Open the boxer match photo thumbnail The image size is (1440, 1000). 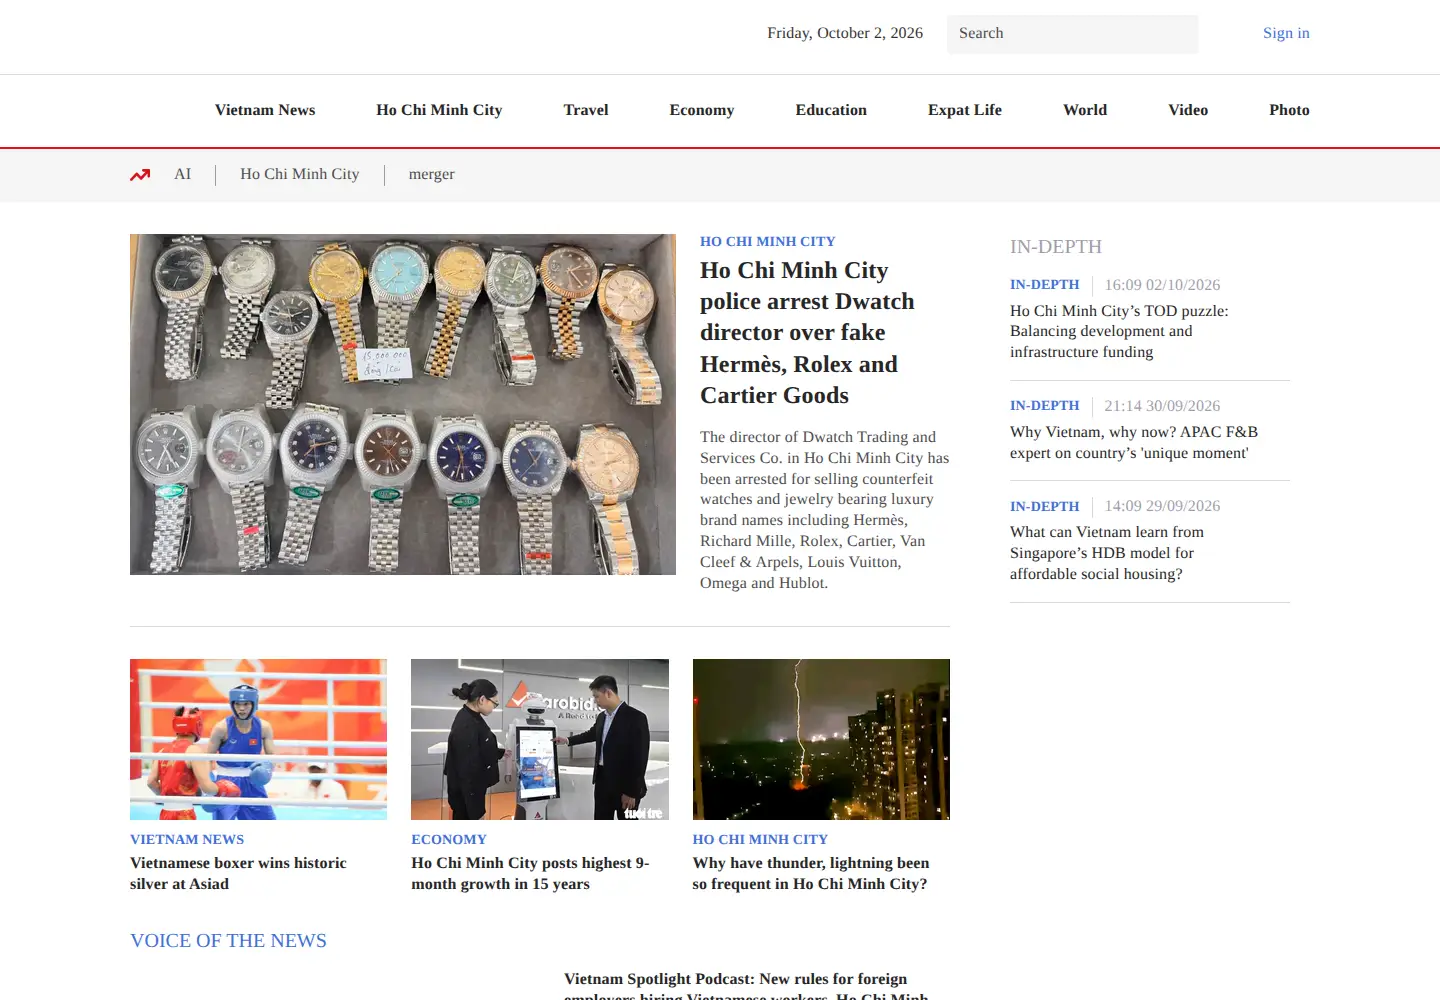pos(258,739)
